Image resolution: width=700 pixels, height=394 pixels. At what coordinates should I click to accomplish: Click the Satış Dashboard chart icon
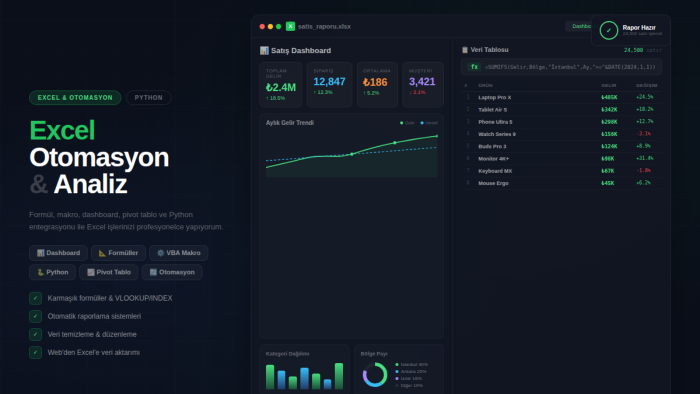click(x=264, y=50)
